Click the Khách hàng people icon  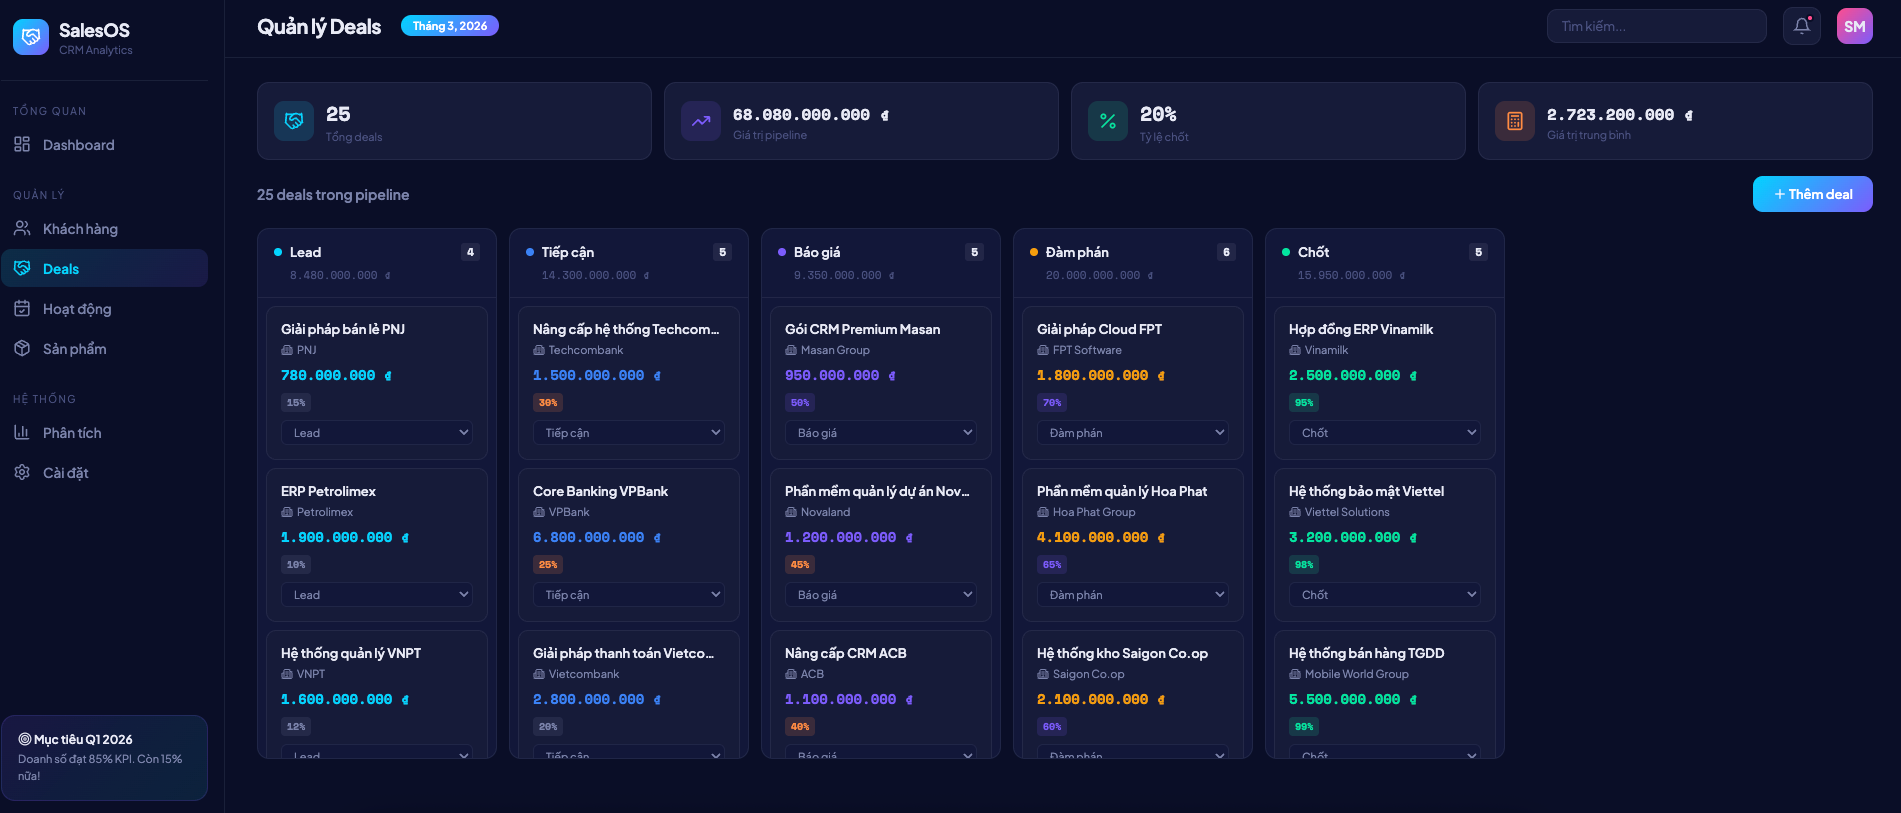tap(22, 229)
